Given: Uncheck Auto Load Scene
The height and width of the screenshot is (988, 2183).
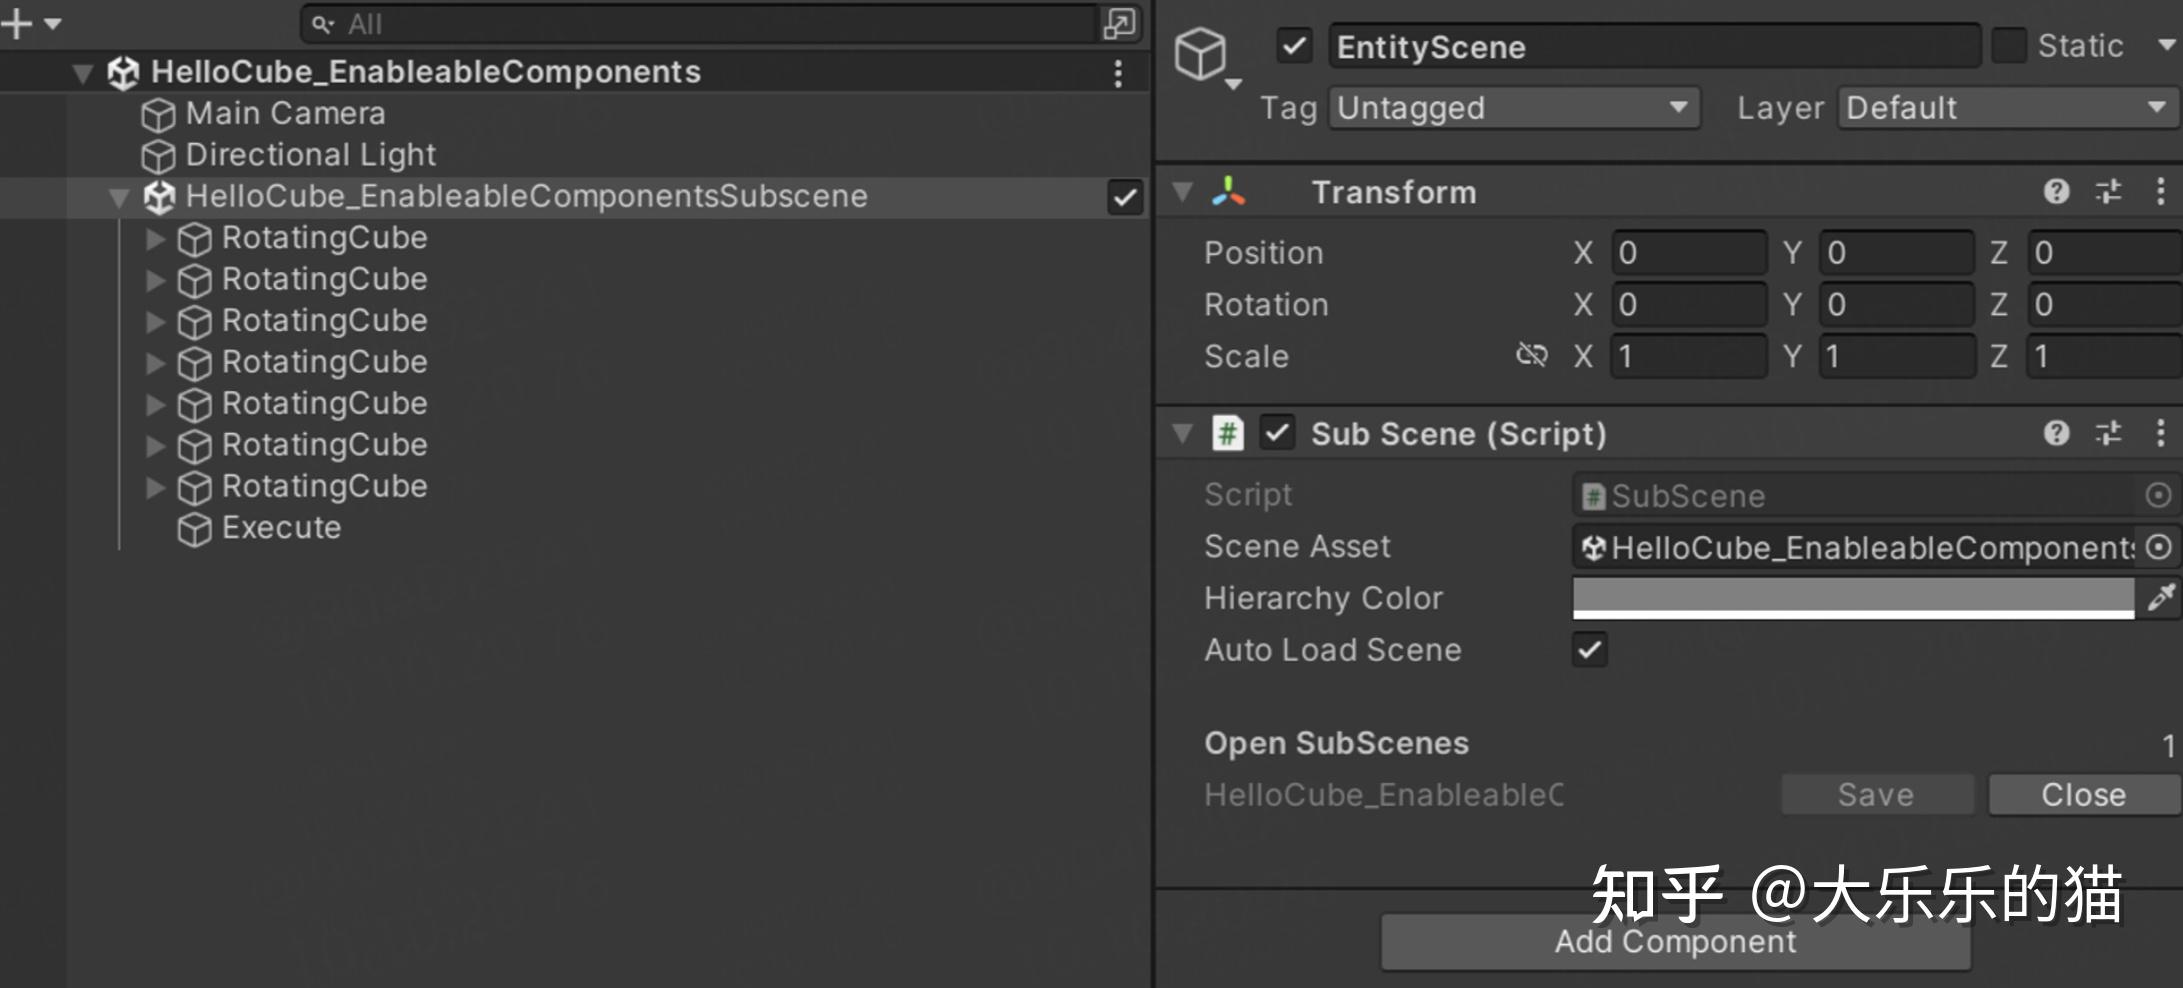Looking at the screenshot, I should pos(1589,650).
